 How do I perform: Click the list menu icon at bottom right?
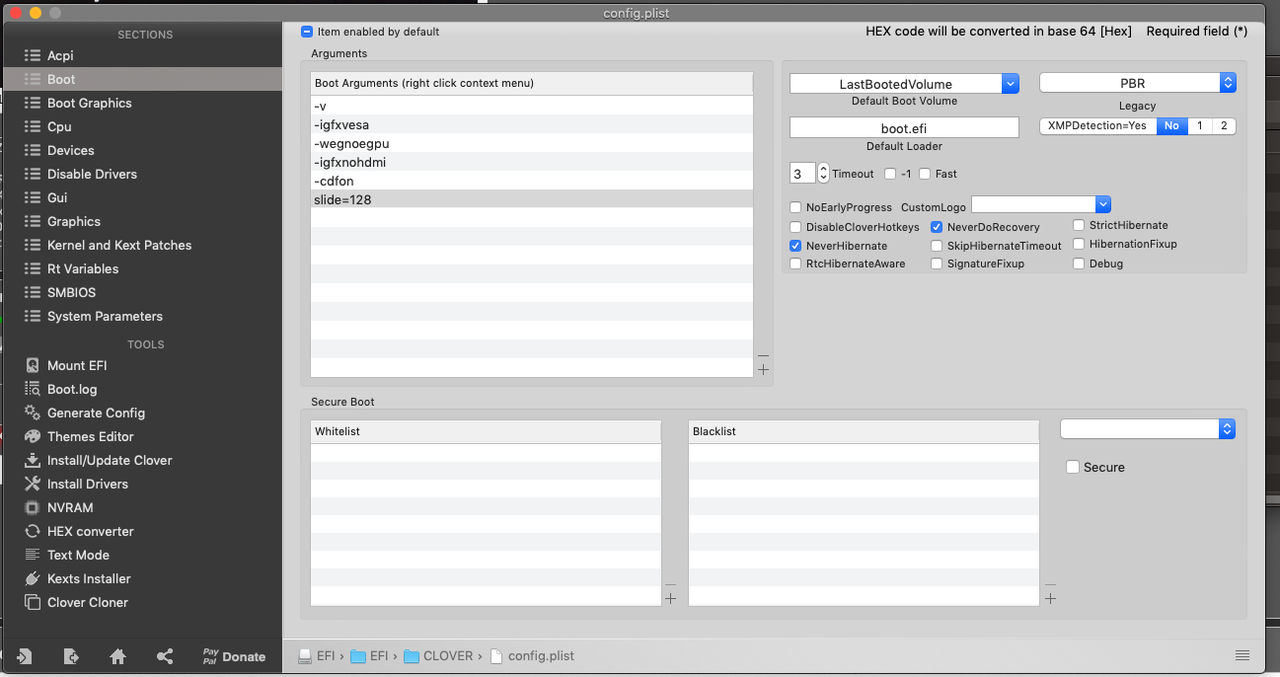pyautogui.click(x=1242, y=656)
